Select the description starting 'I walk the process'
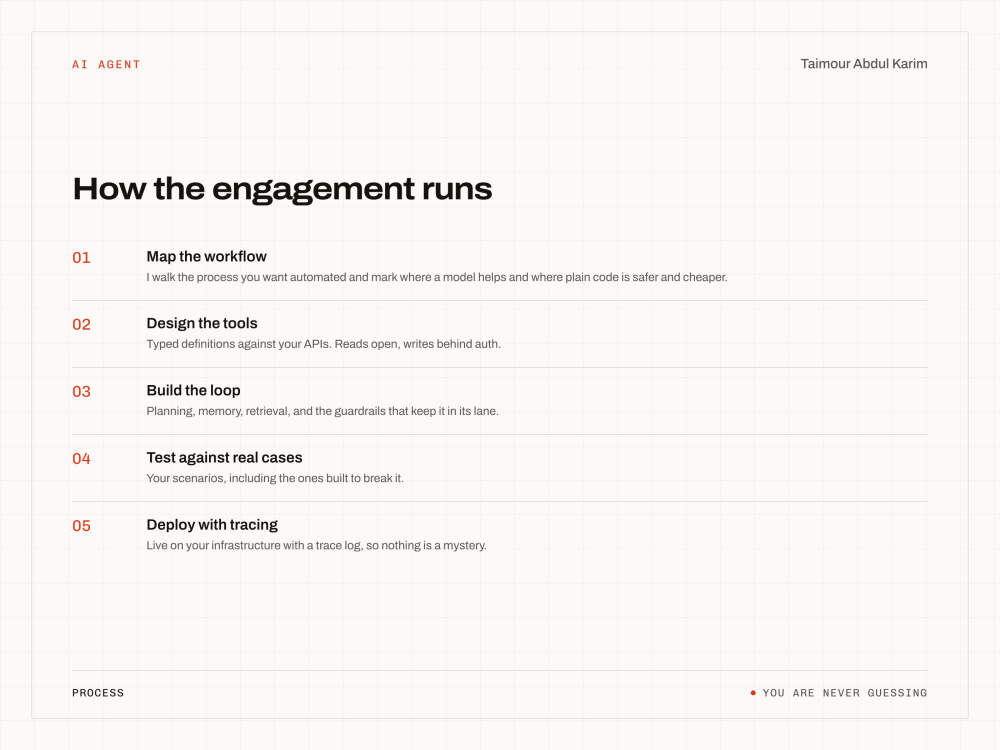Screen dimensions: 1000x750 (x=437, y=277)
